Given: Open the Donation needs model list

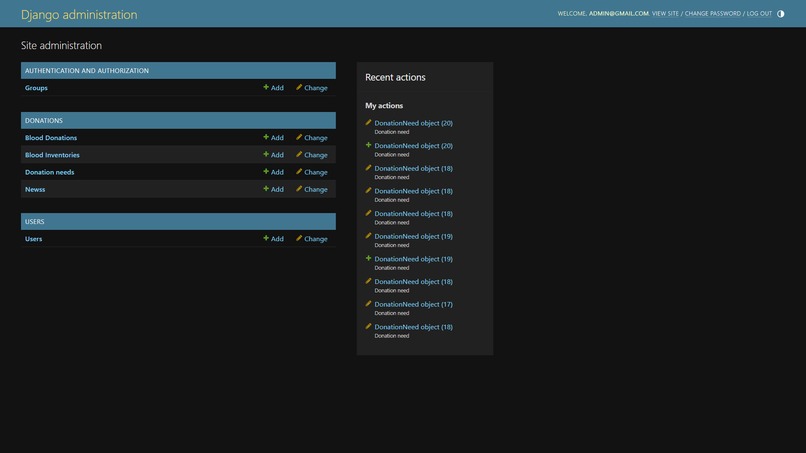Looking at the screenshot, I should (x=49, y=172).
